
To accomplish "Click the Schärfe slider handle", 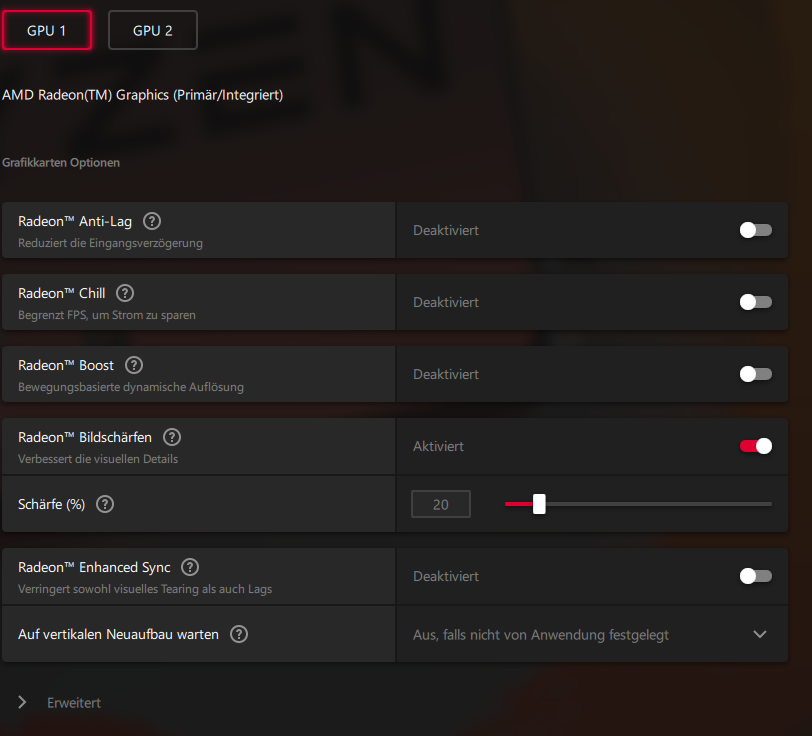I will coord(539,504).
